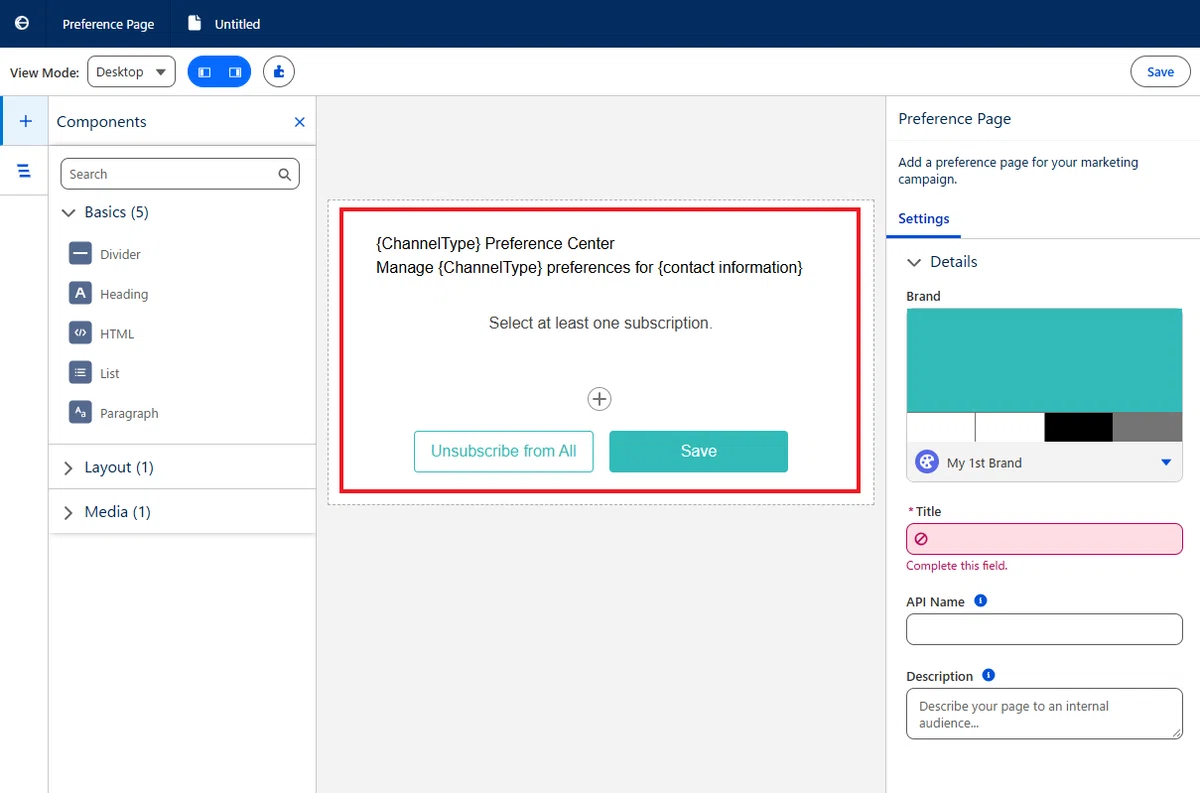1200x793 pixels.
Task: Open the View Mode Desktop dropdown
Action: tap(132, 72)
